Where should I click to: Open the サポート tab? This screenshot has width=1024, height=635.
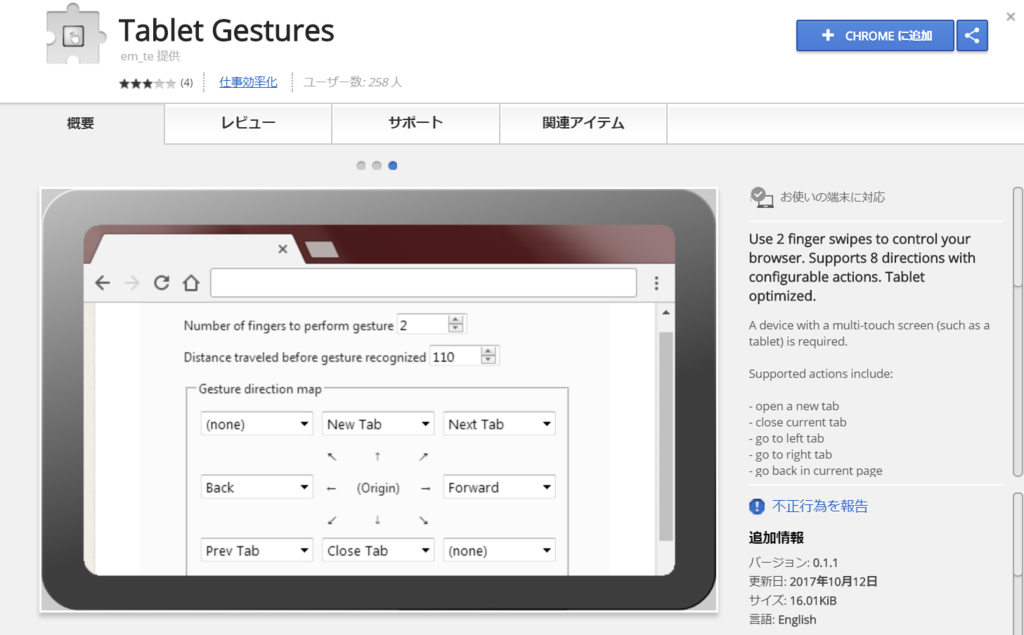point(415,123)
